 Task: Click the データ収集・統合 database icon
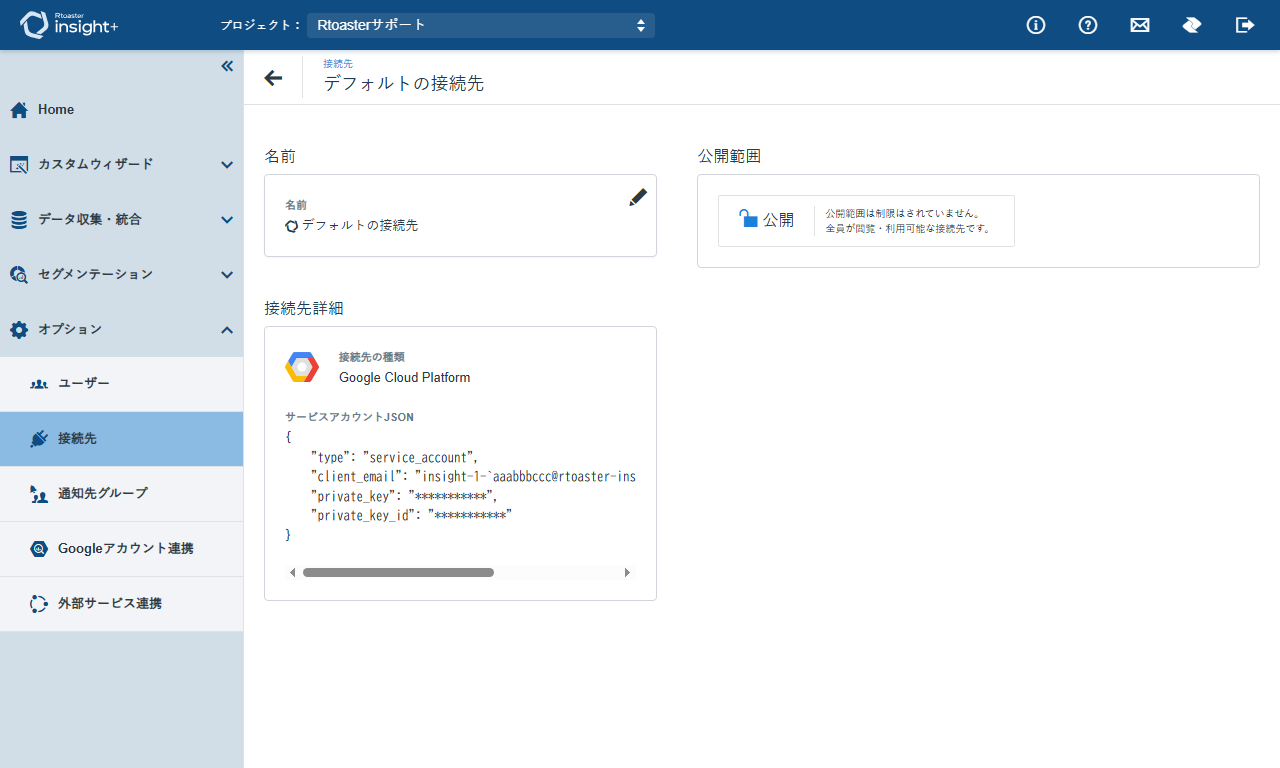19,220
